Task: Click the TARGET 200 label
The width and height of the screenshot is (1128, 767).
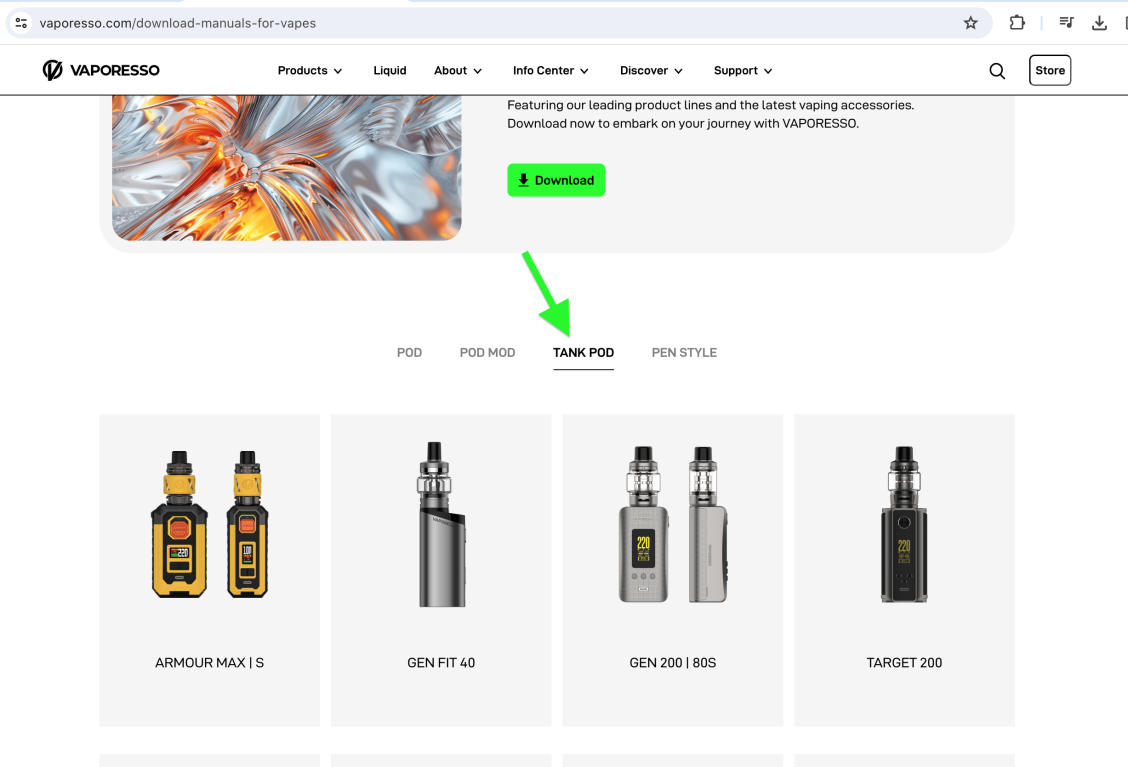Action: click(904, 663)
